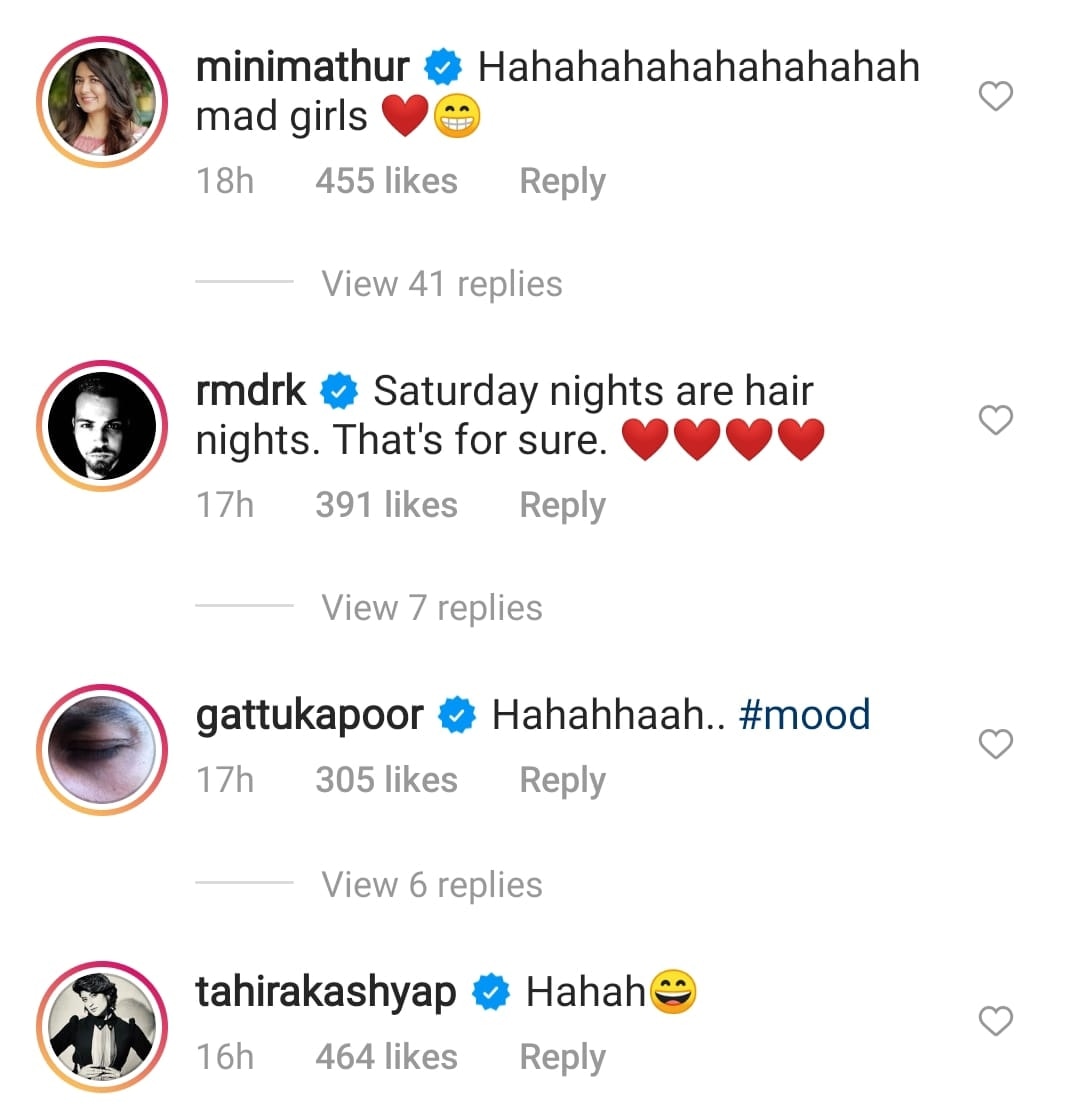The height and width of the screenshot is (1114, 1079).
Task: Expand View 7 replies
Action: tap(431, 608)
